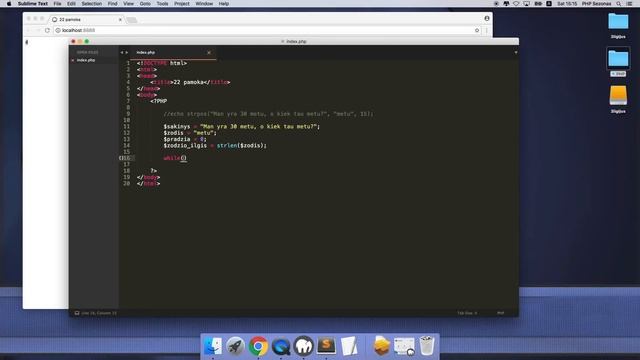Click the strlen function call on line 14
This screenshot has height=360, width=640.
point(228,145)
